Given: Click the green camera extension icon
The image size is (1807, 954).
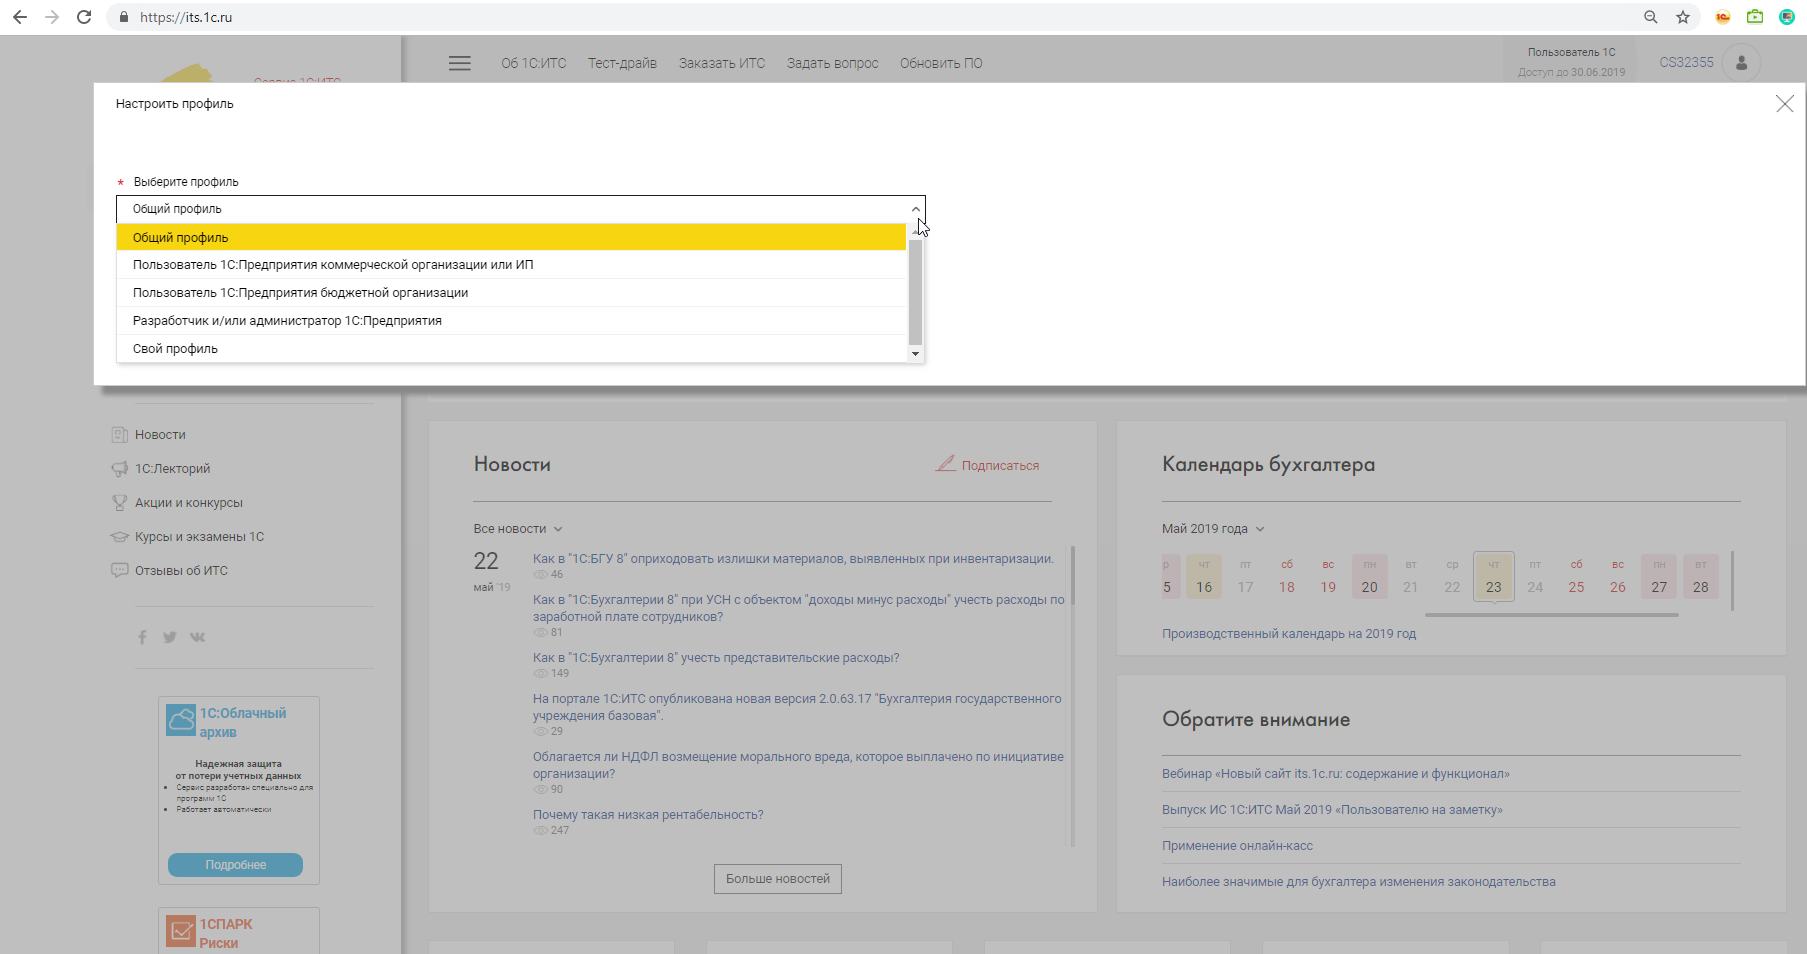Looking at the screenshot, I should (1755, 17).
